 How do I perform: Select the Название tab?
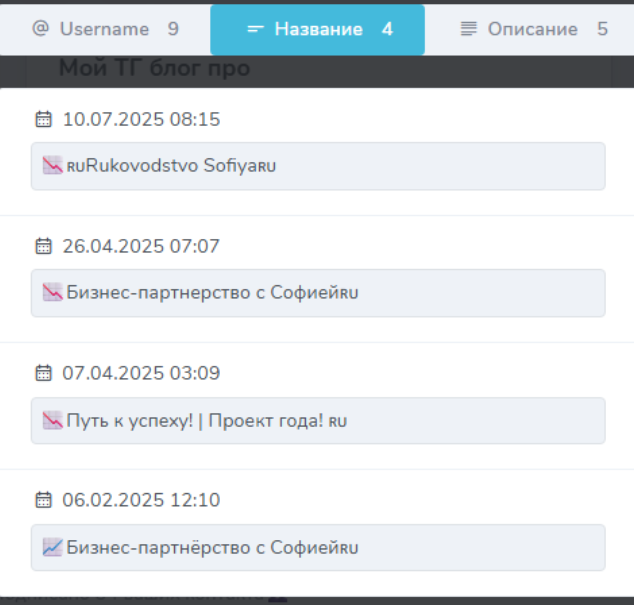point(318,29)
